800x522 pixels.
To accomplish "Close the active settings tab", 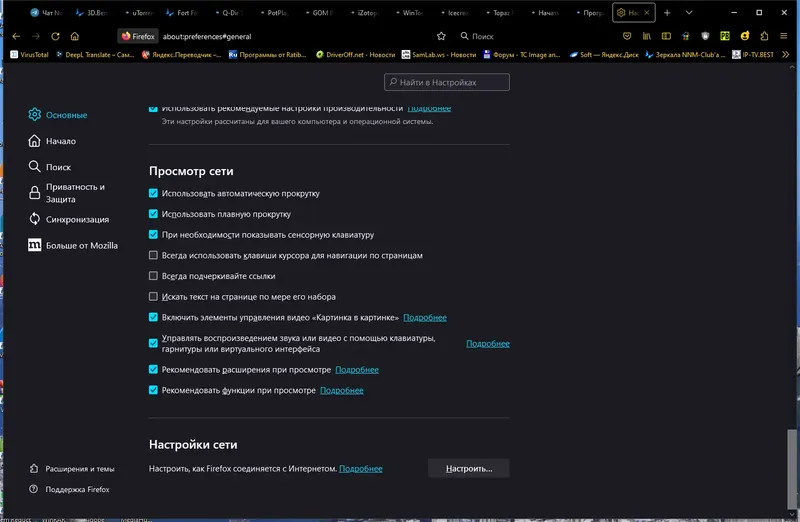I will (646, 13).
